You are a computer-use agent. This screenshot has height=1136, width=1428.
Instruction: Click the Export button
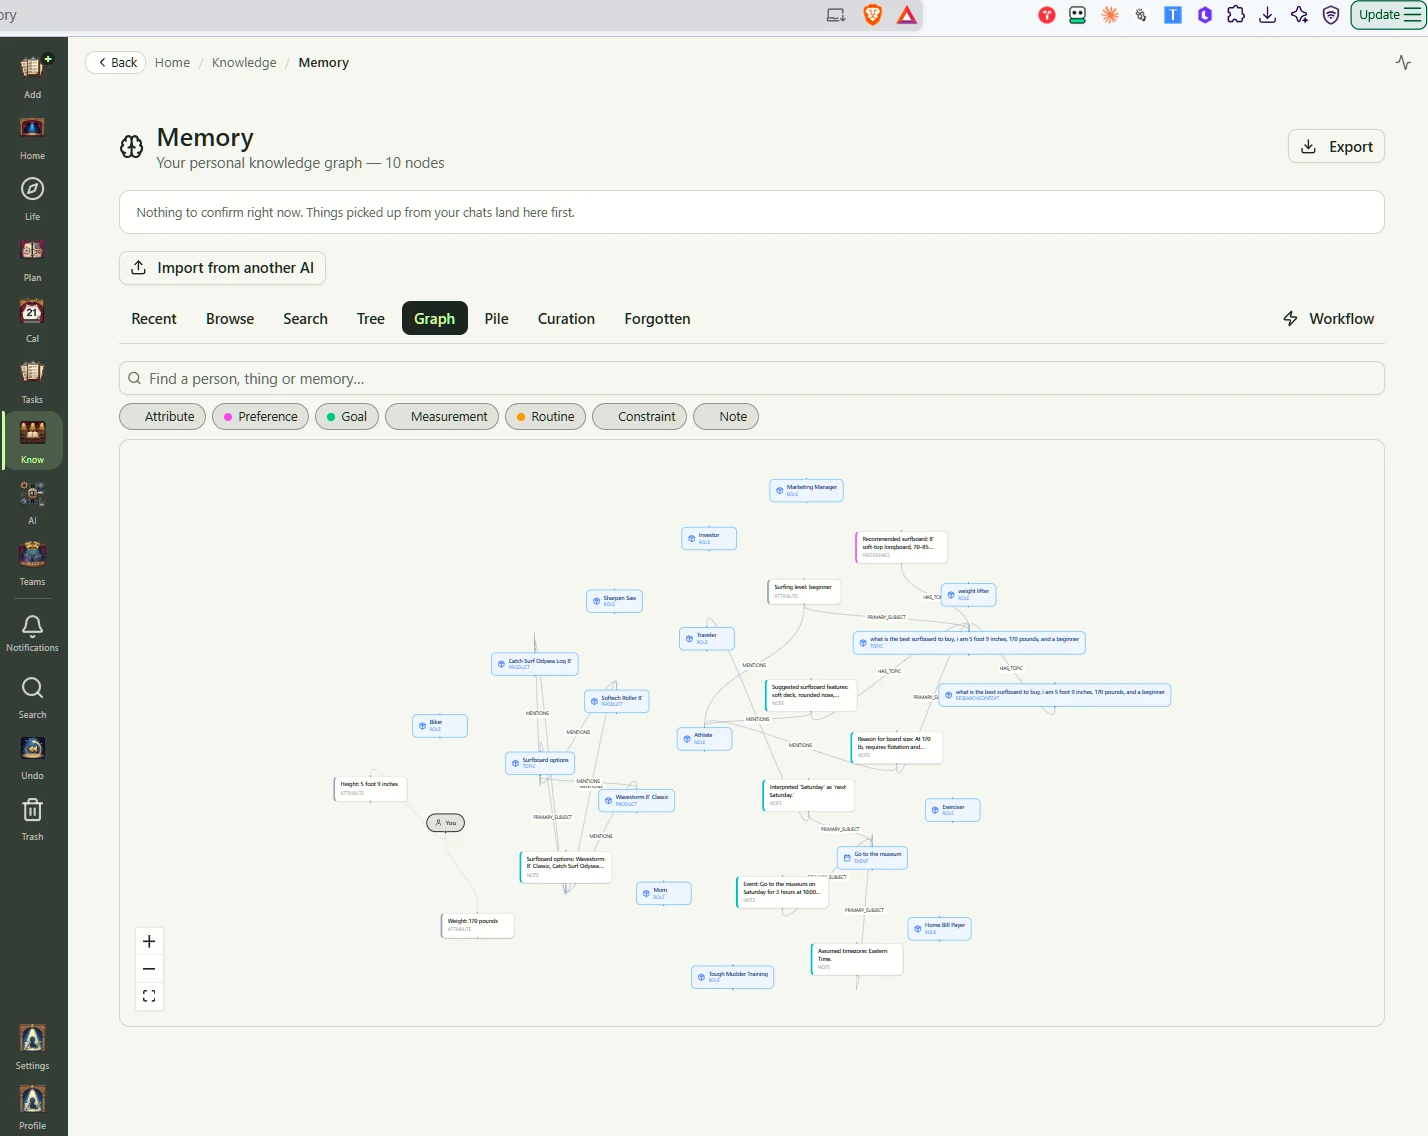[1336, 146]
